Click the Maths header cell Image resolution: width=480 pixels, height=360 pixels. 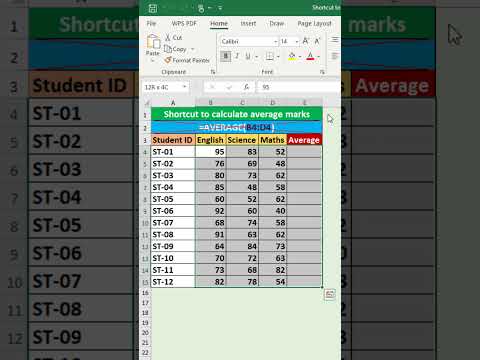[x=272, y=140]
